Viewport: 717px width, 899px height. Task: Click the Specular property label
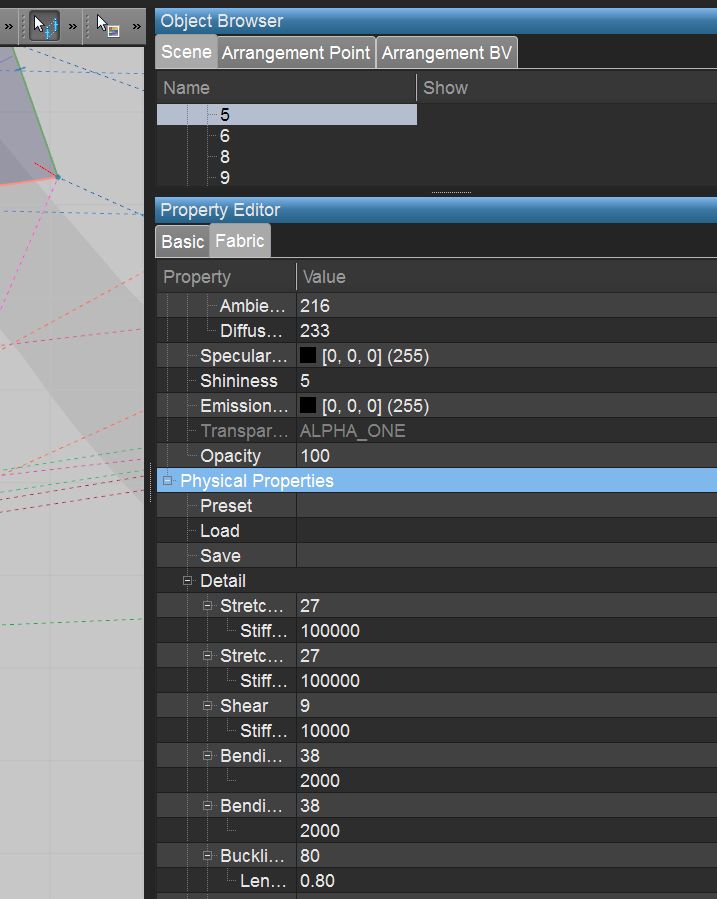tap(243, 356)
